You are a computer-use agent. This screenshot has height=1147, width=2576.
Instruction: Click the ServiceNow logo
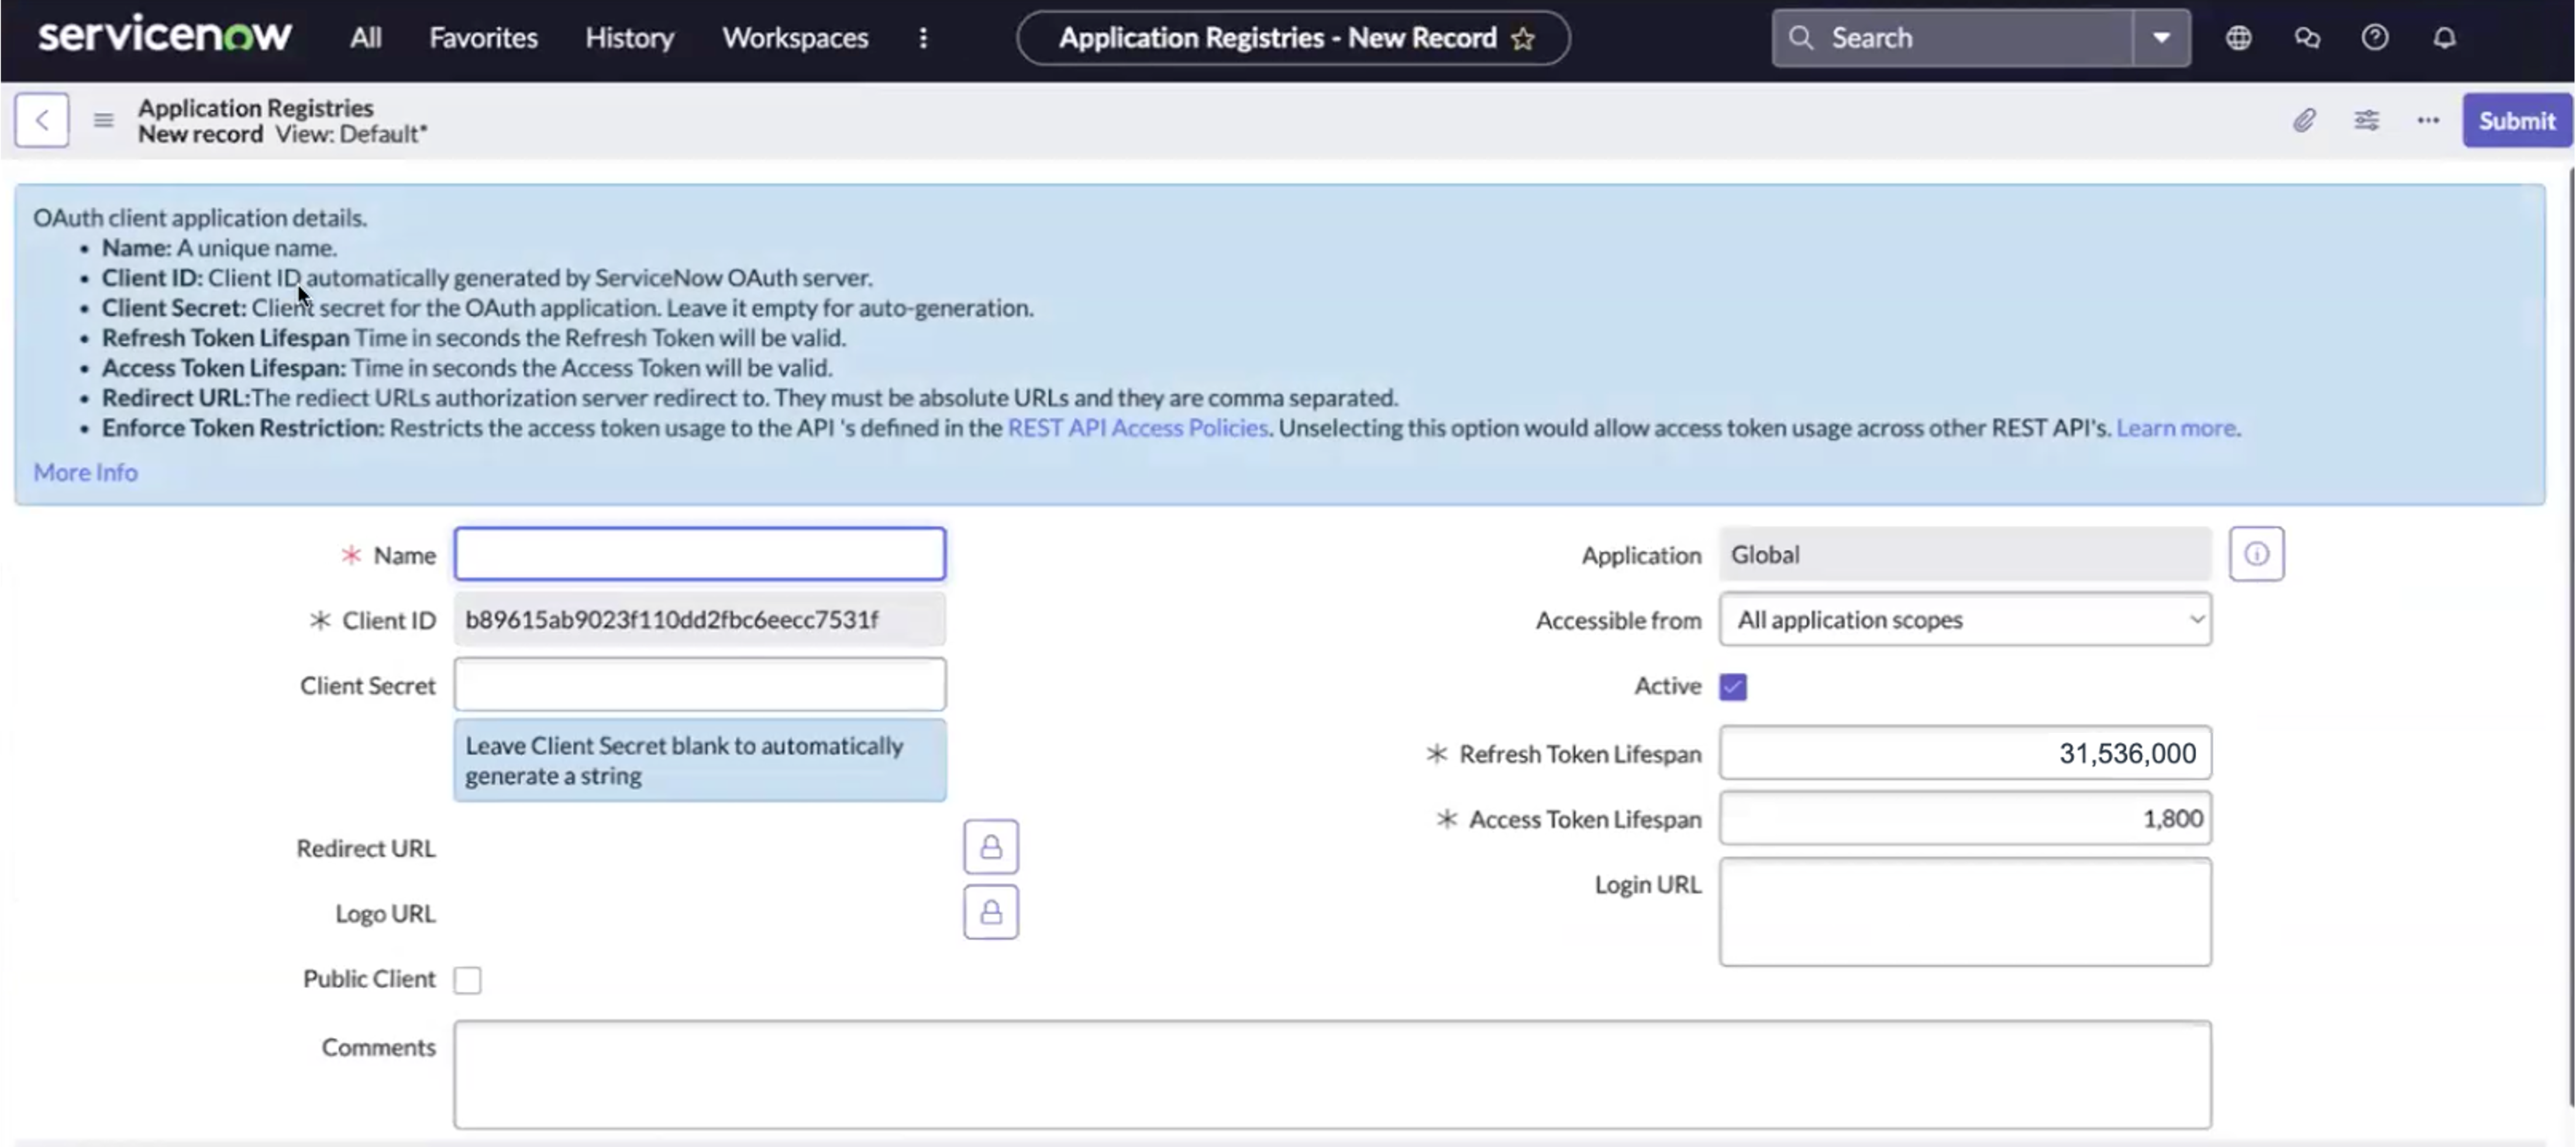(x=165, y=36)
